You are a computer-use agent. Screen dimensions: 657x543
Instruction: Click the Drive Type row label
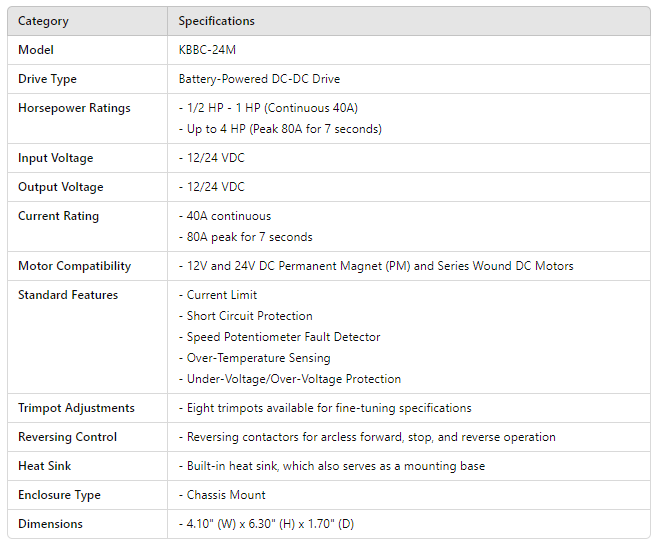[x=47, y=79]
